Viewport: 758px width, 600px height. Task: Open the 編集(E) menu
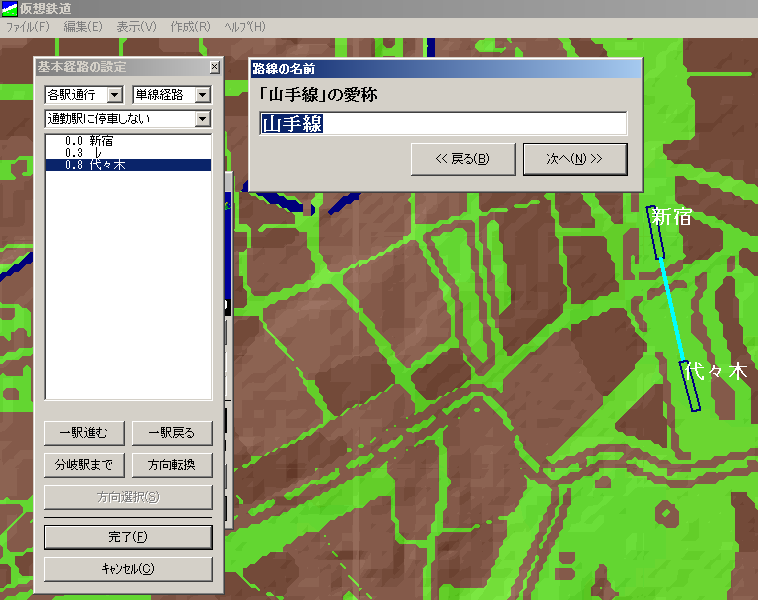coord(83,27)
